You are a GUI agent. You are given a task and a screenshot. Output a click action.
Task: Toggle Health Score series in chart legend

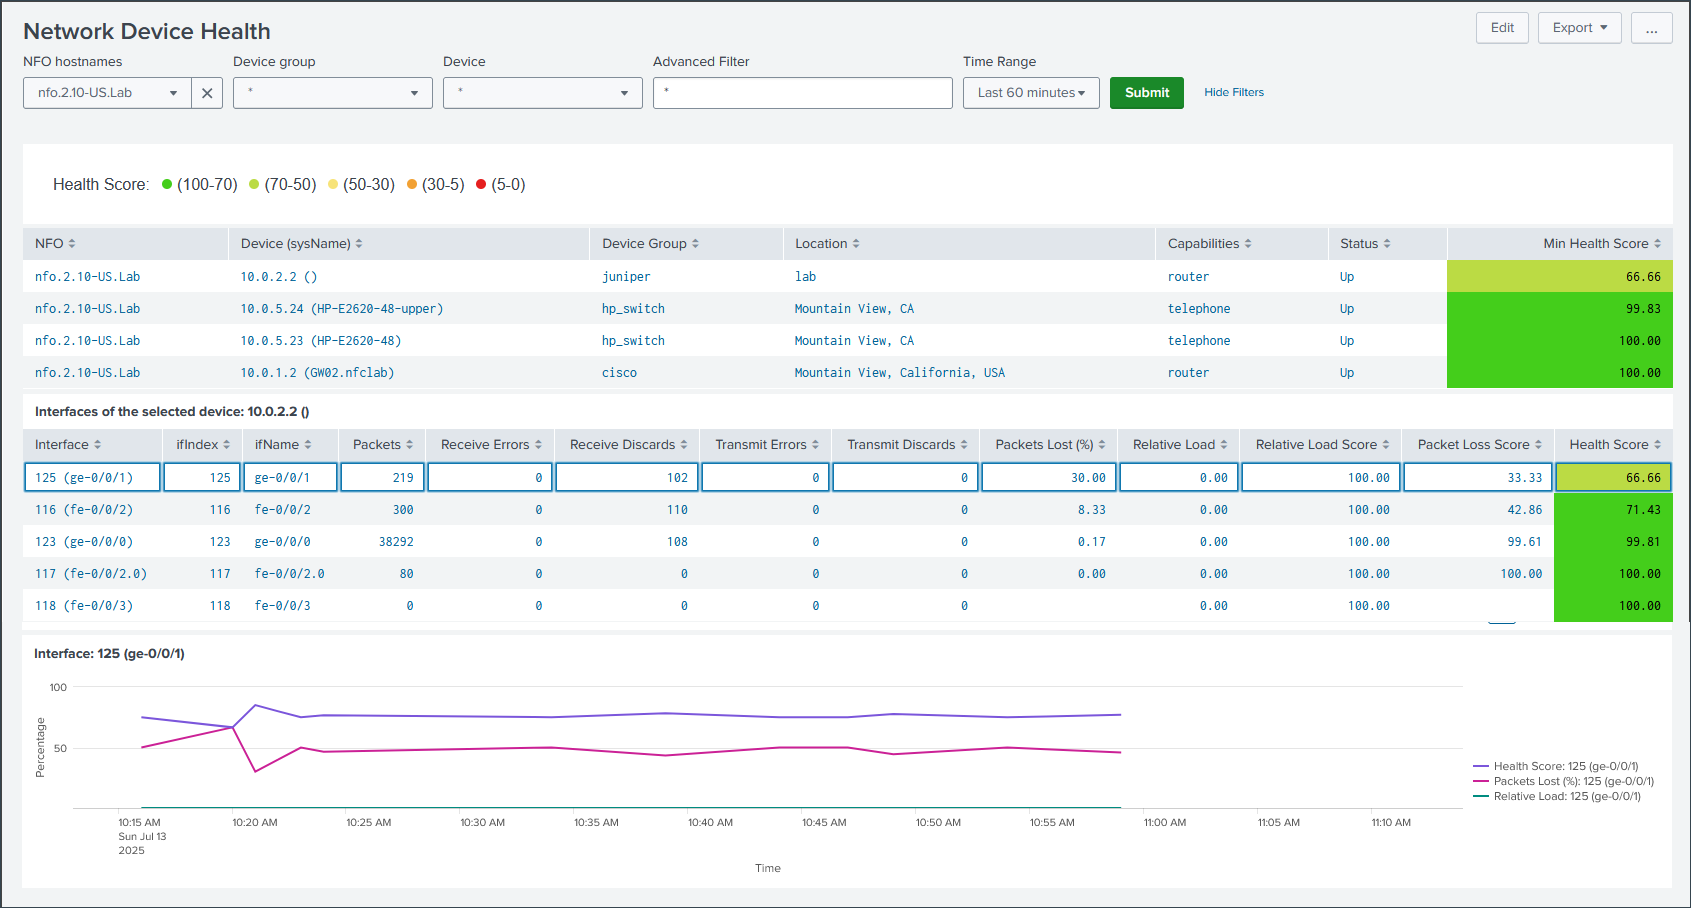pyautogui.click(x=1564, y=767)
